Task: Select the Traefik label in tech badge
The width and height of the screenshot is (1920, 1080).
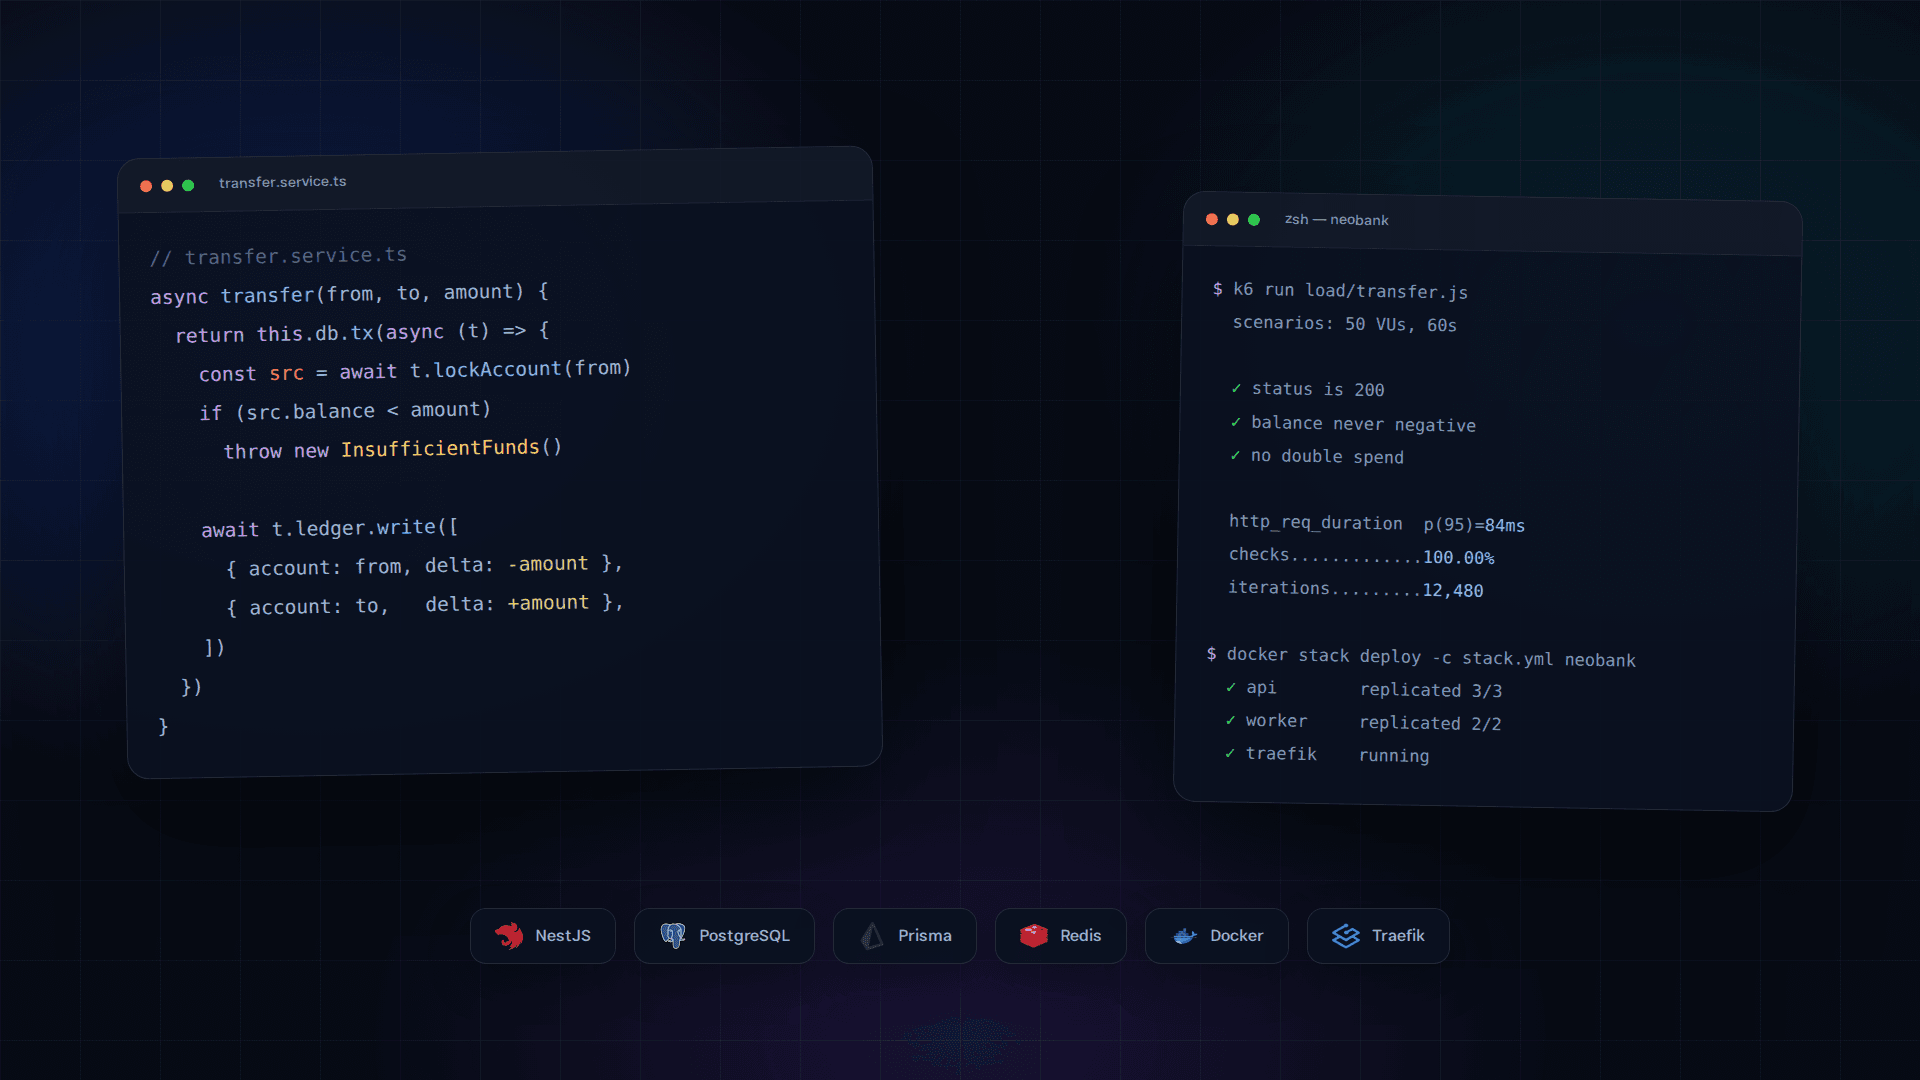Action: click(1398, 936)
